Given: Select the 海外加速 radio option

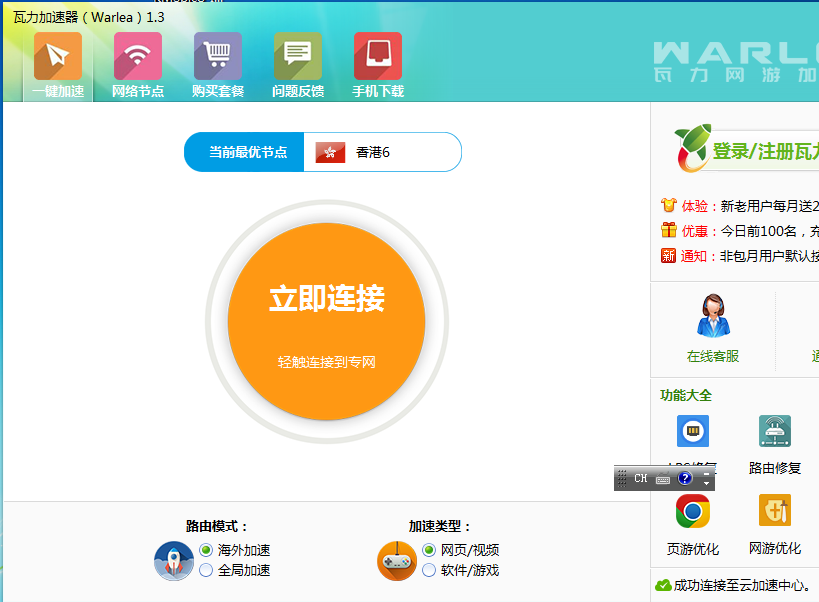Looking at the screenshot, I should tap(206, 550).
